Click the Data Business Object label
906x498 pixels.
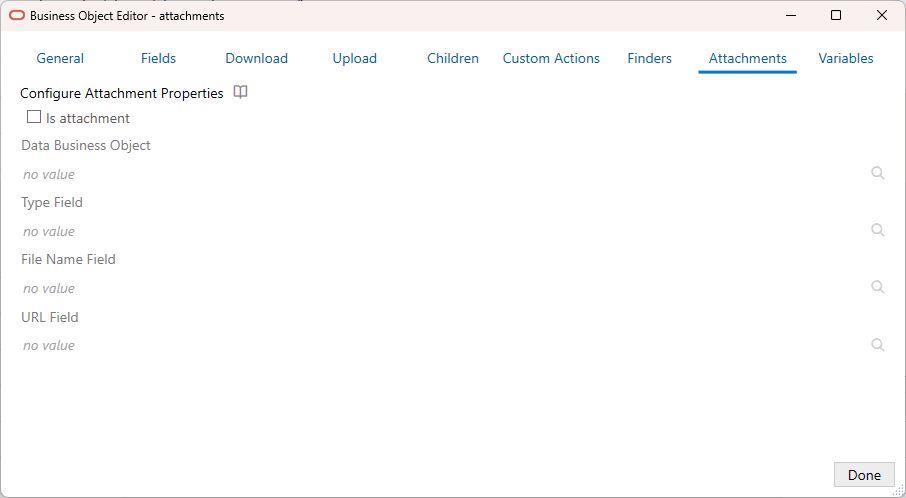[x=86, y=146]
